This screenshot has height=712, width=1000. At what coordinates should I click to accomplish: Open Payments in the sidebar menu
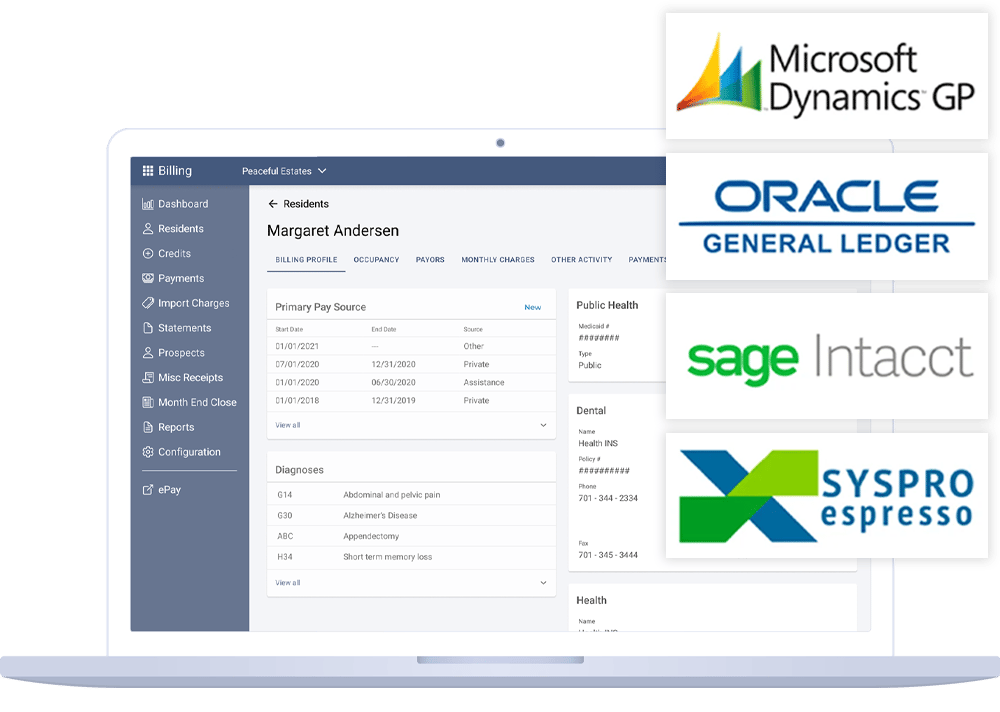click(x=181, y=278)
